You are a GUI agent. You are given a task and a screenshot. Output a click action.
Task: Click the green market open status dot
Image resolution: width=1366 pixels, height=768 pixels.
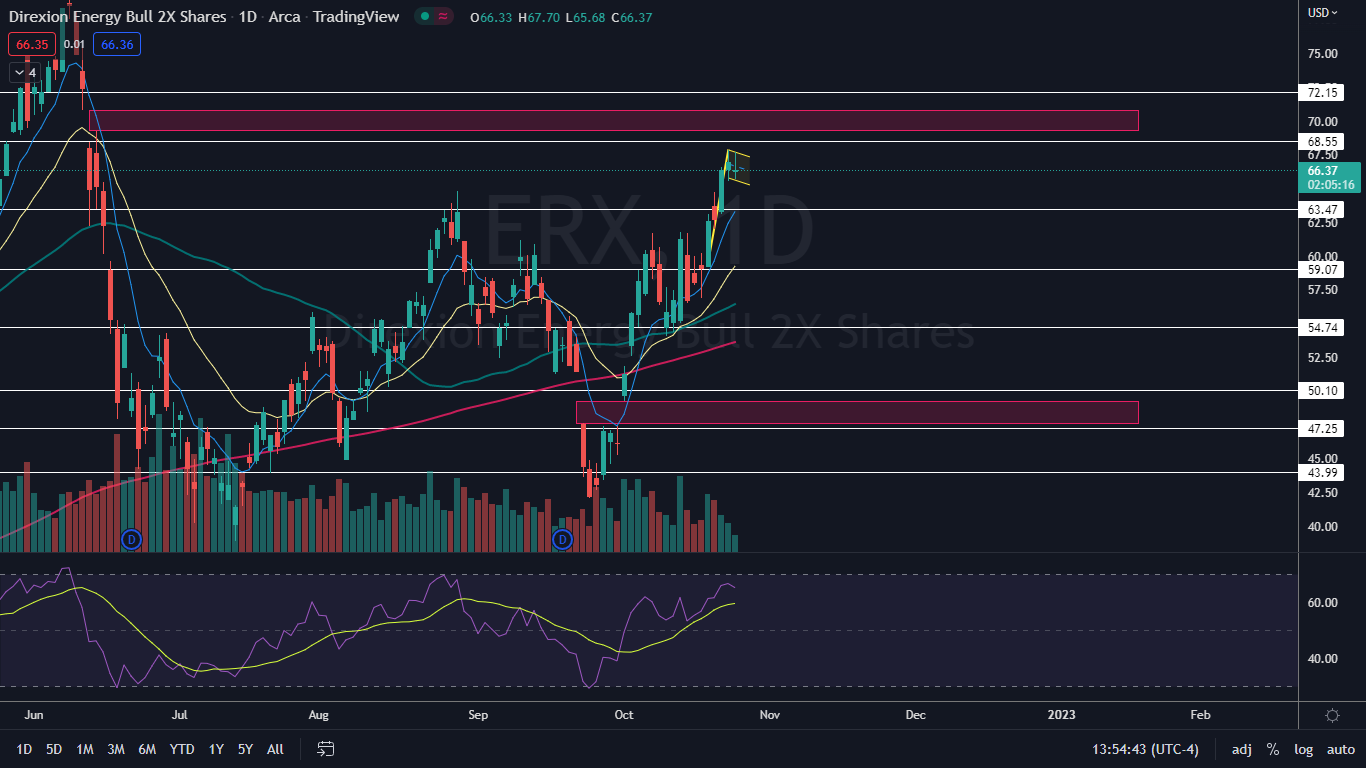[426, 16]
